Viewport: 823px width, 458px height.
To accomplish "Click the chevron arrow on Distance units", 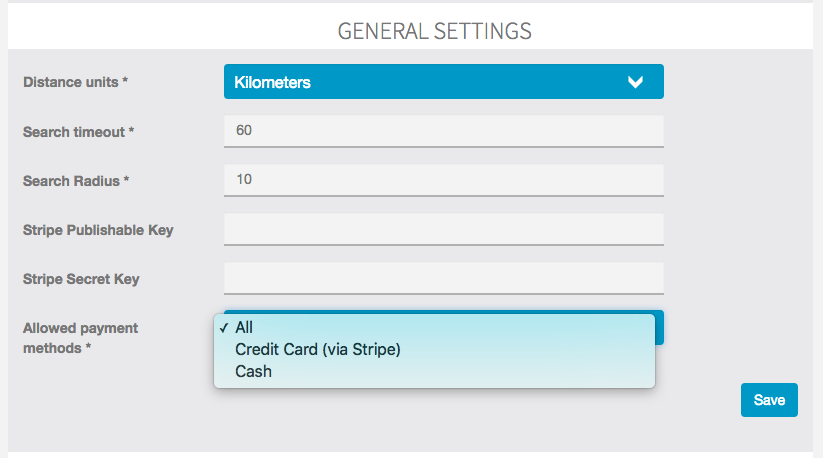I will coord(635,82).
